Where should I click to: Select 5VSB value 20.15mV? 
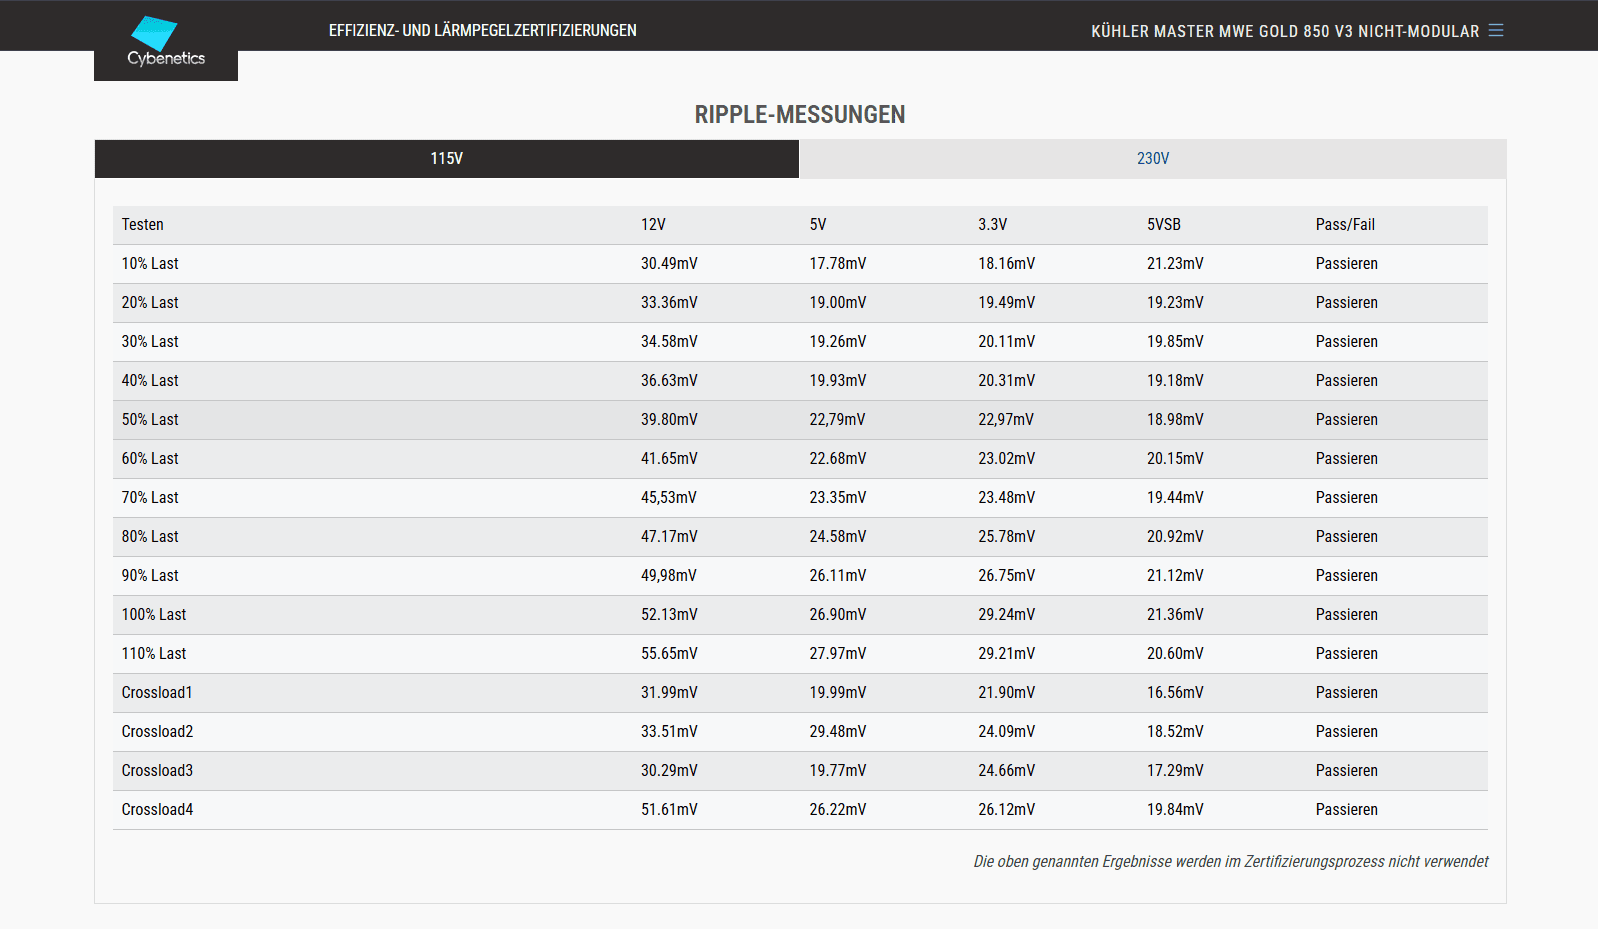point(1175,459)
